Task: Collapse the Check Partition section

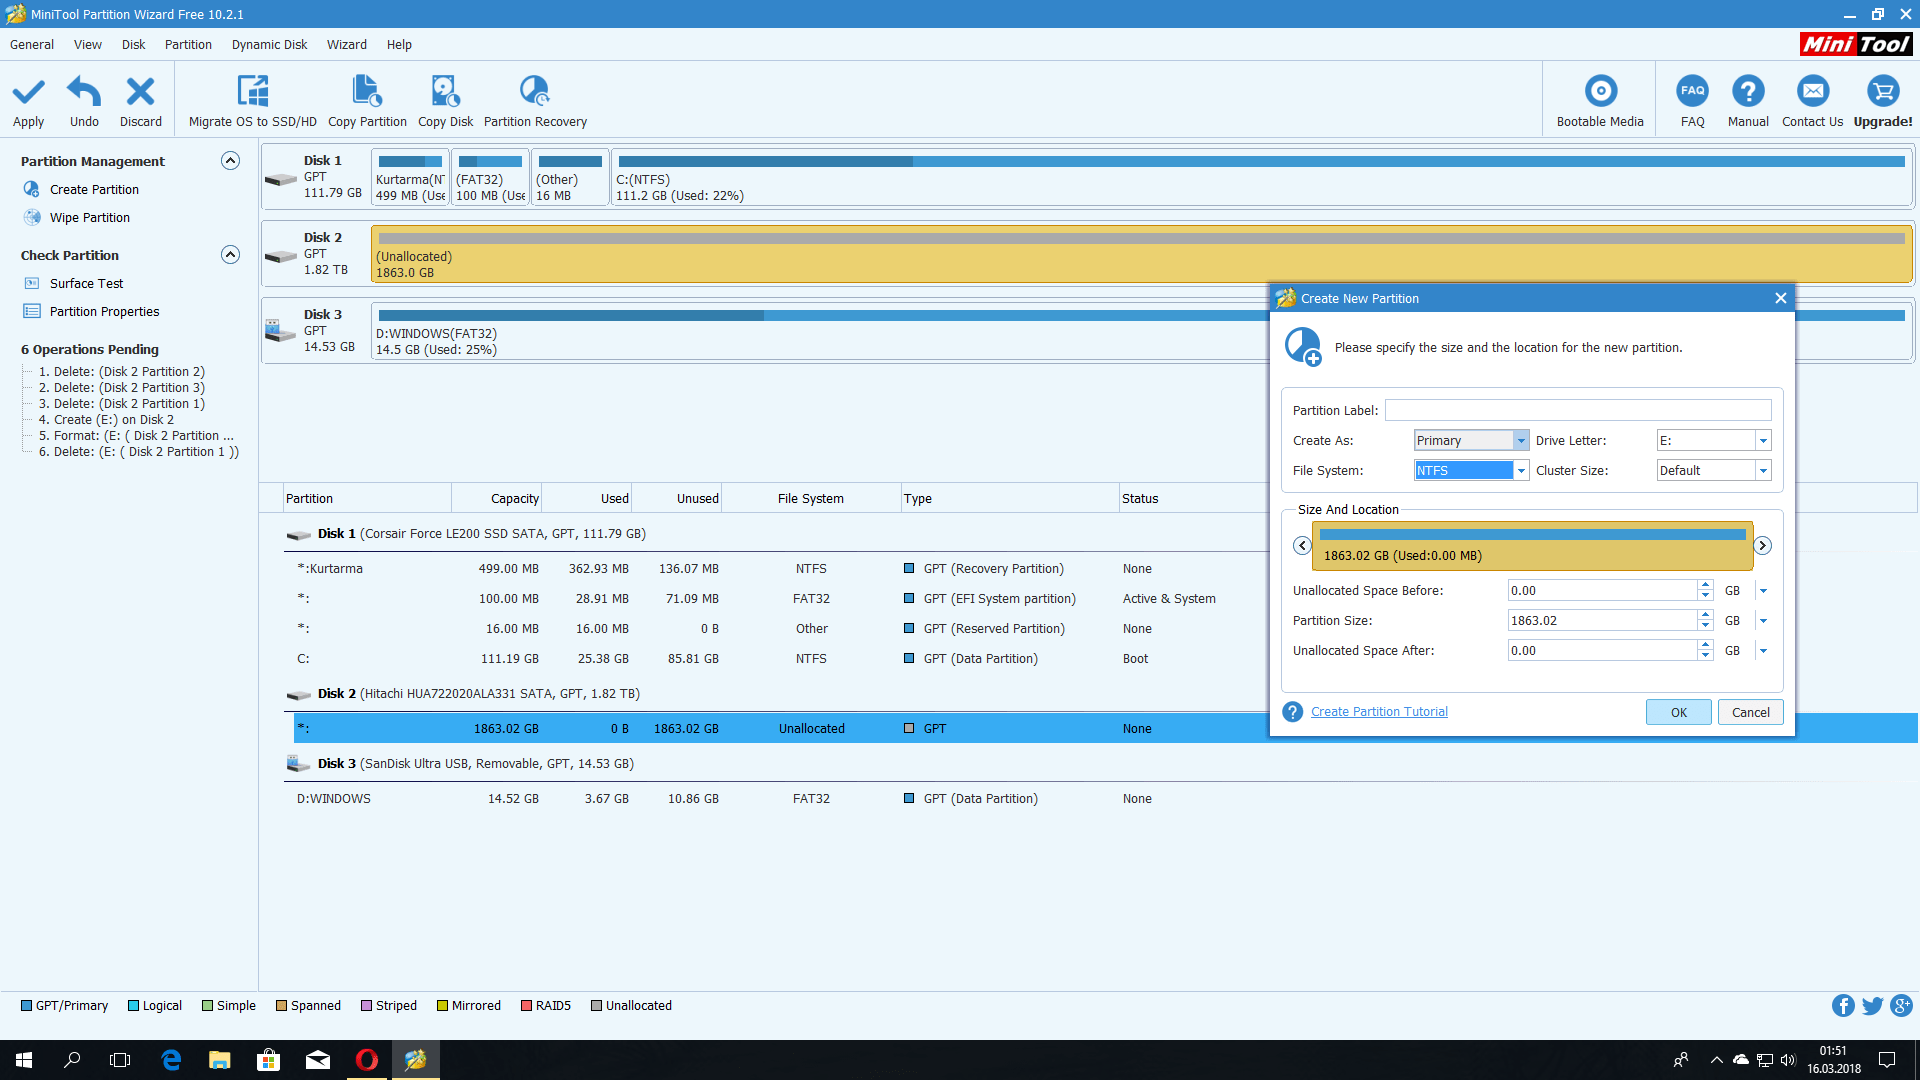Action: pos(230,255)
